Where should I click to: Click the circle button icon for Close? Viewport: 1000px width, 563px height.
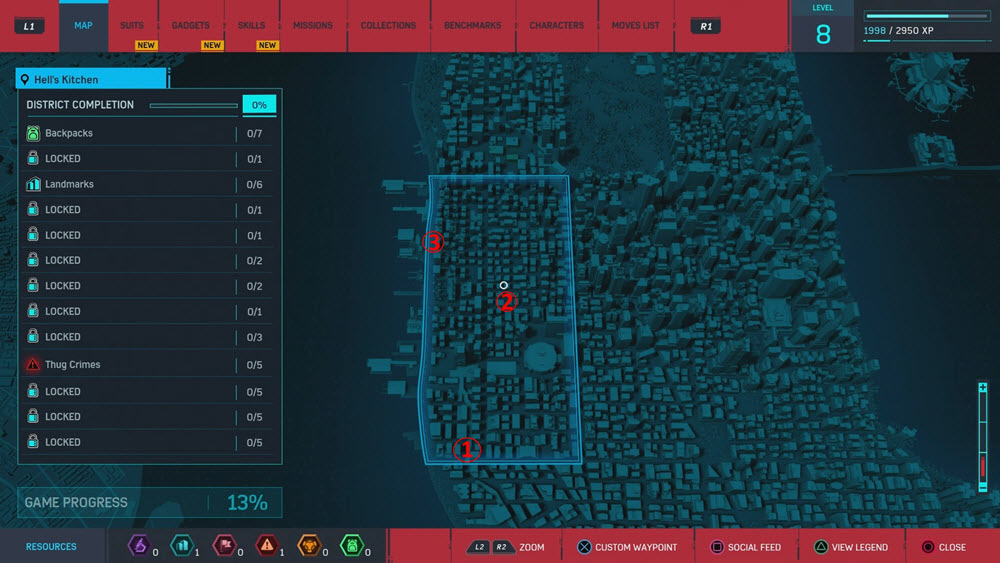928,547
